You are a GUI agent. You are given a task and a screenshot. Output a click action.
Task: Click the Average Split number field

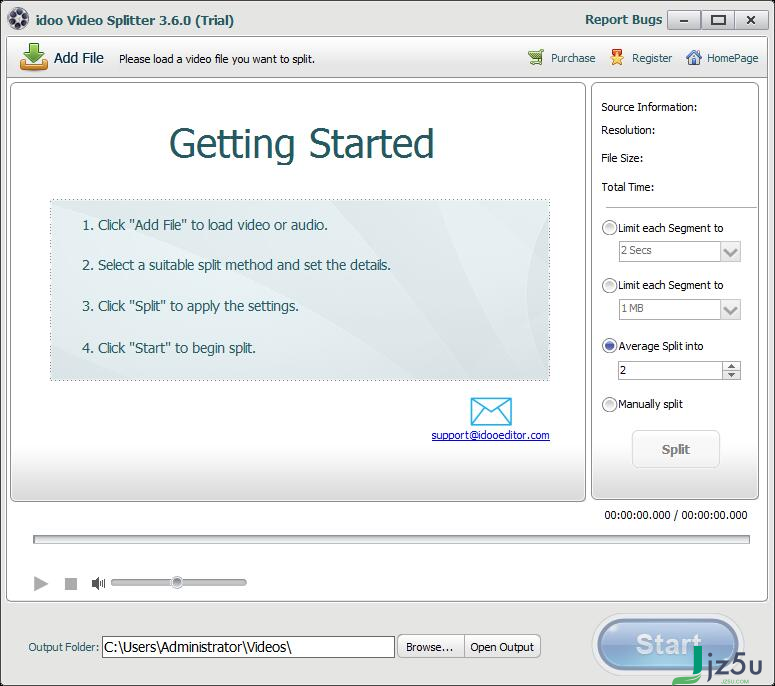(x=670, y=371)
